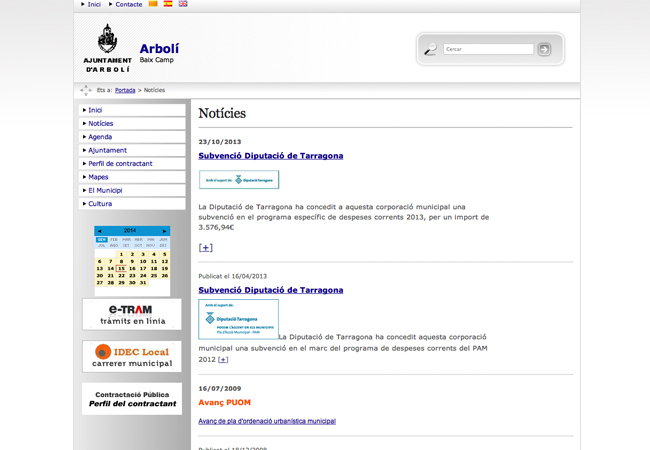Open Notícies in the sidebar menu

pos(100,124)
